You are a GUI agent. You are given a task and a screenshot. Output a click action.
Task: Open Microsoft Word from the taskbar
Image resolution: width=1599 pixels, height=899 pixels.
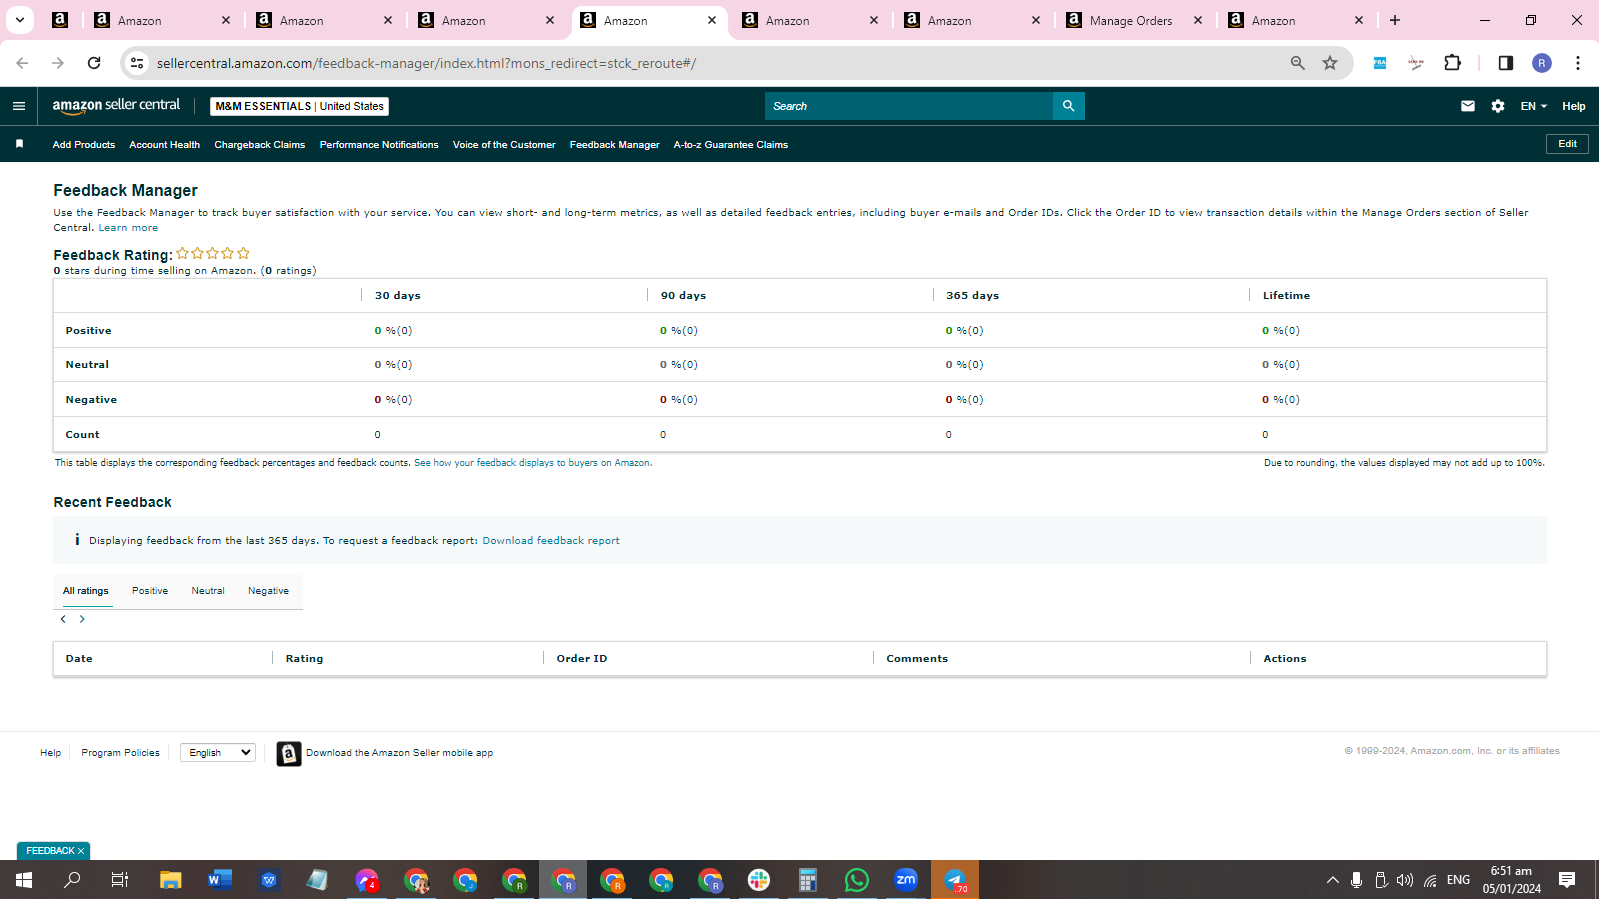[219, 880]
